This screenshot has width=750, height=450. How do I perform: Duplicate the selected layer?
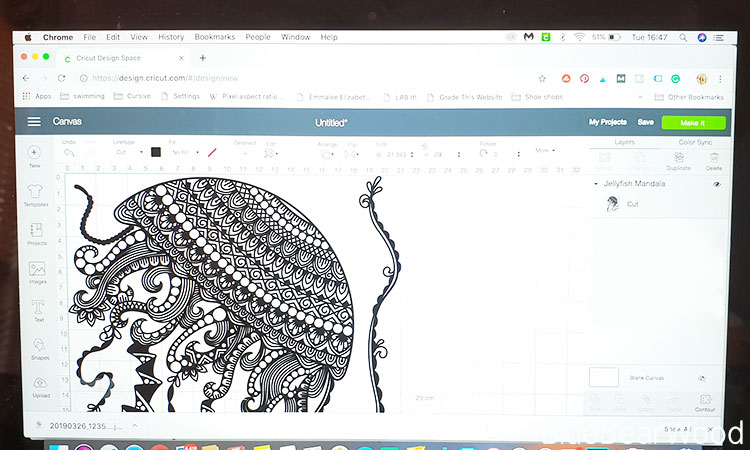678,162
